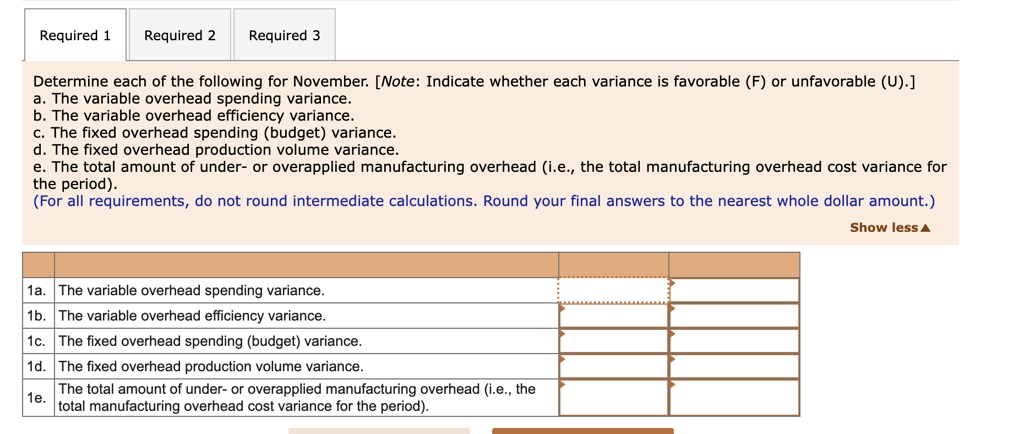Open the Required 2 tab

click(180, 35)
